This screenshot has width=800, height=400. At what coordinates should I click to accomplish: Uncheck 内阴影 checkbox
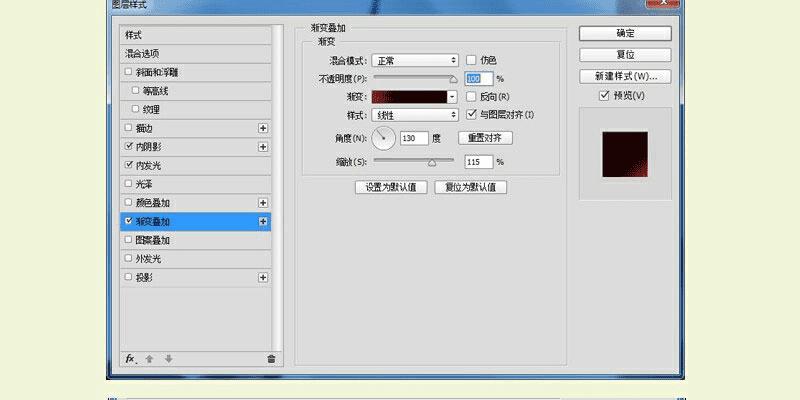tap(129, 146)
